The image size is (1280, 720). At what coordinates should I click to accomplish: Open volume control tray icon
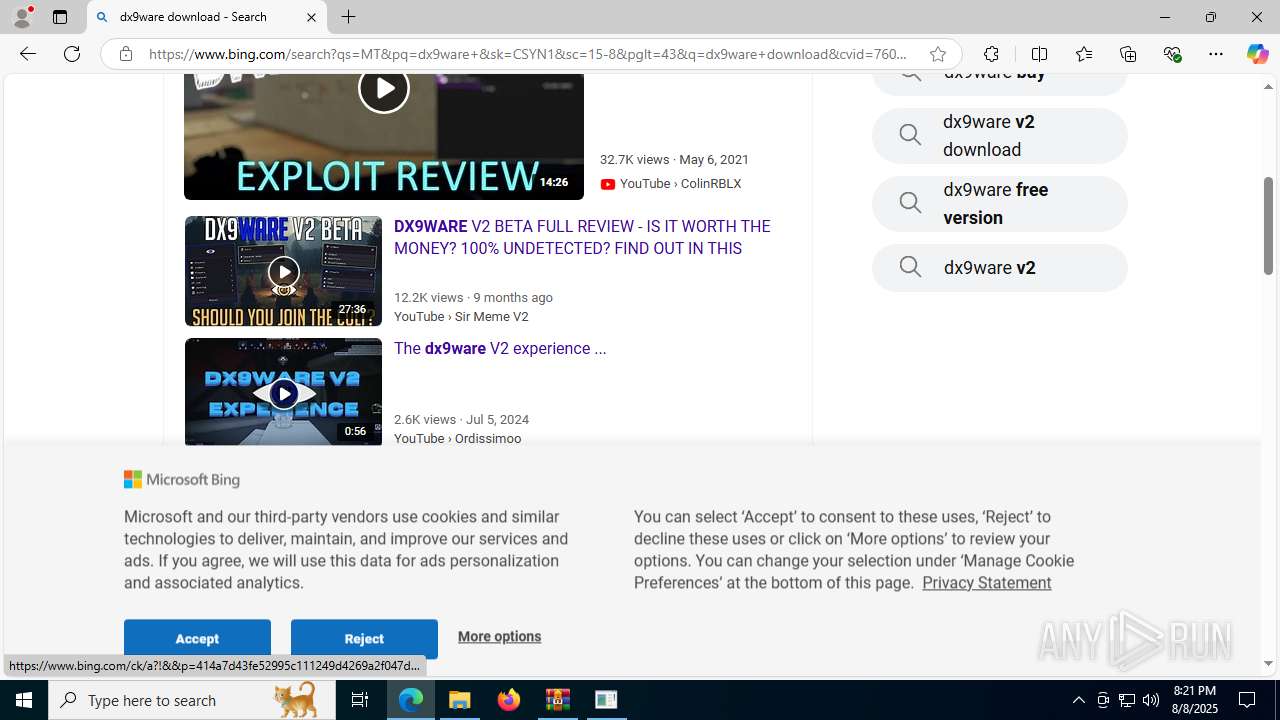point(1151,700)
